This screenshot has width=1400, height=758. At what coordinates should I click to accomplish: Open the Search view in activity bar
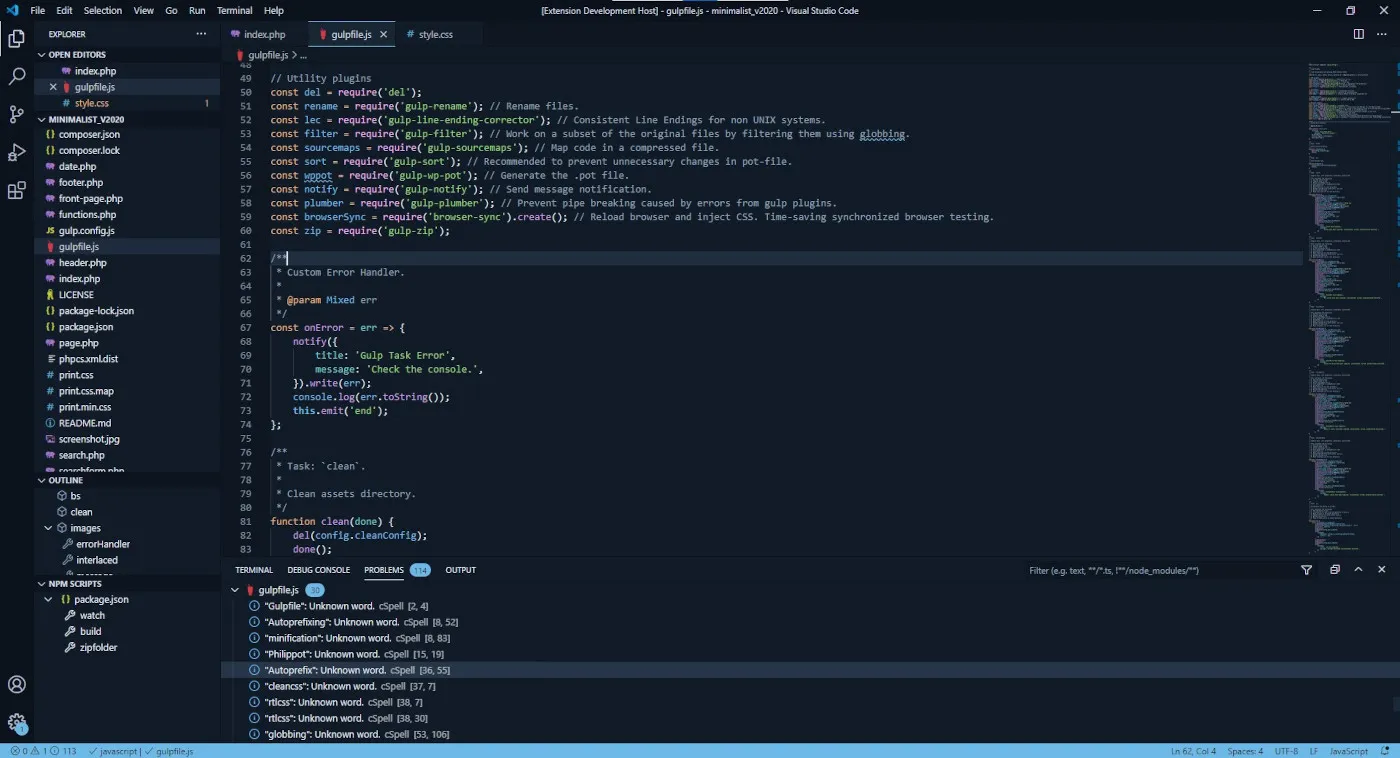[x=17, y=76]
